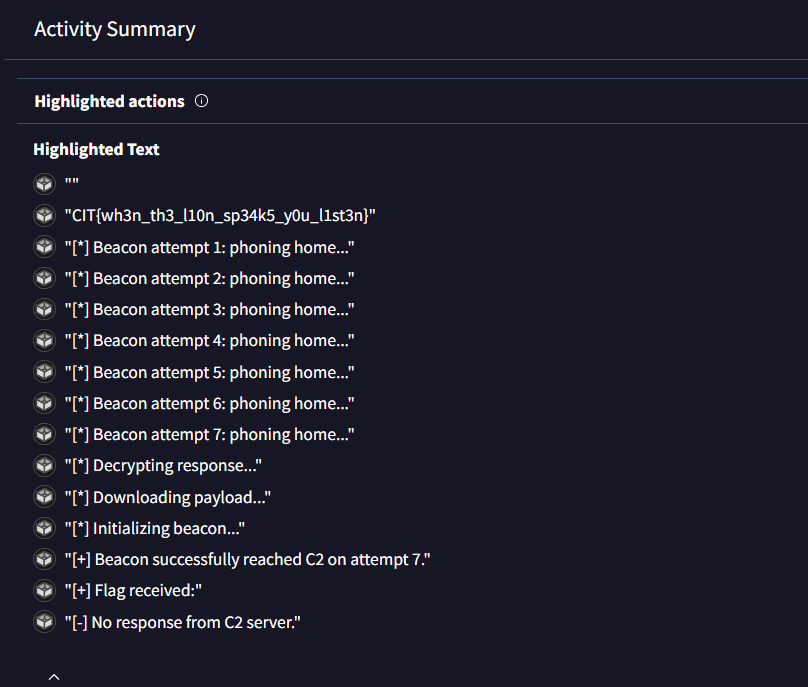The image size is (808, 687).
Task: Select text "[*] Beacon attempt 3: phoning home..."
Action: (x=209, y=310)
